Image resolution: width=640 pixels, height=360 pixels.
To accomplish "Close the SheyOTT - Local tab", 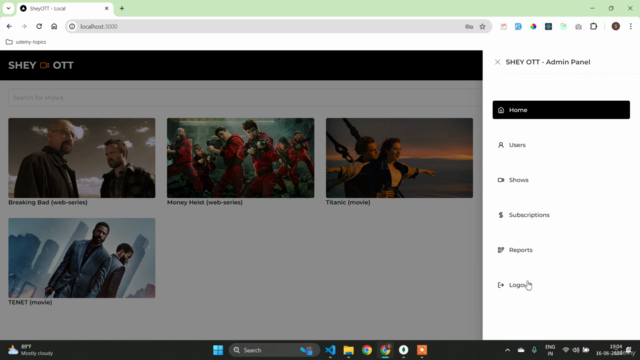I will 107,9.
